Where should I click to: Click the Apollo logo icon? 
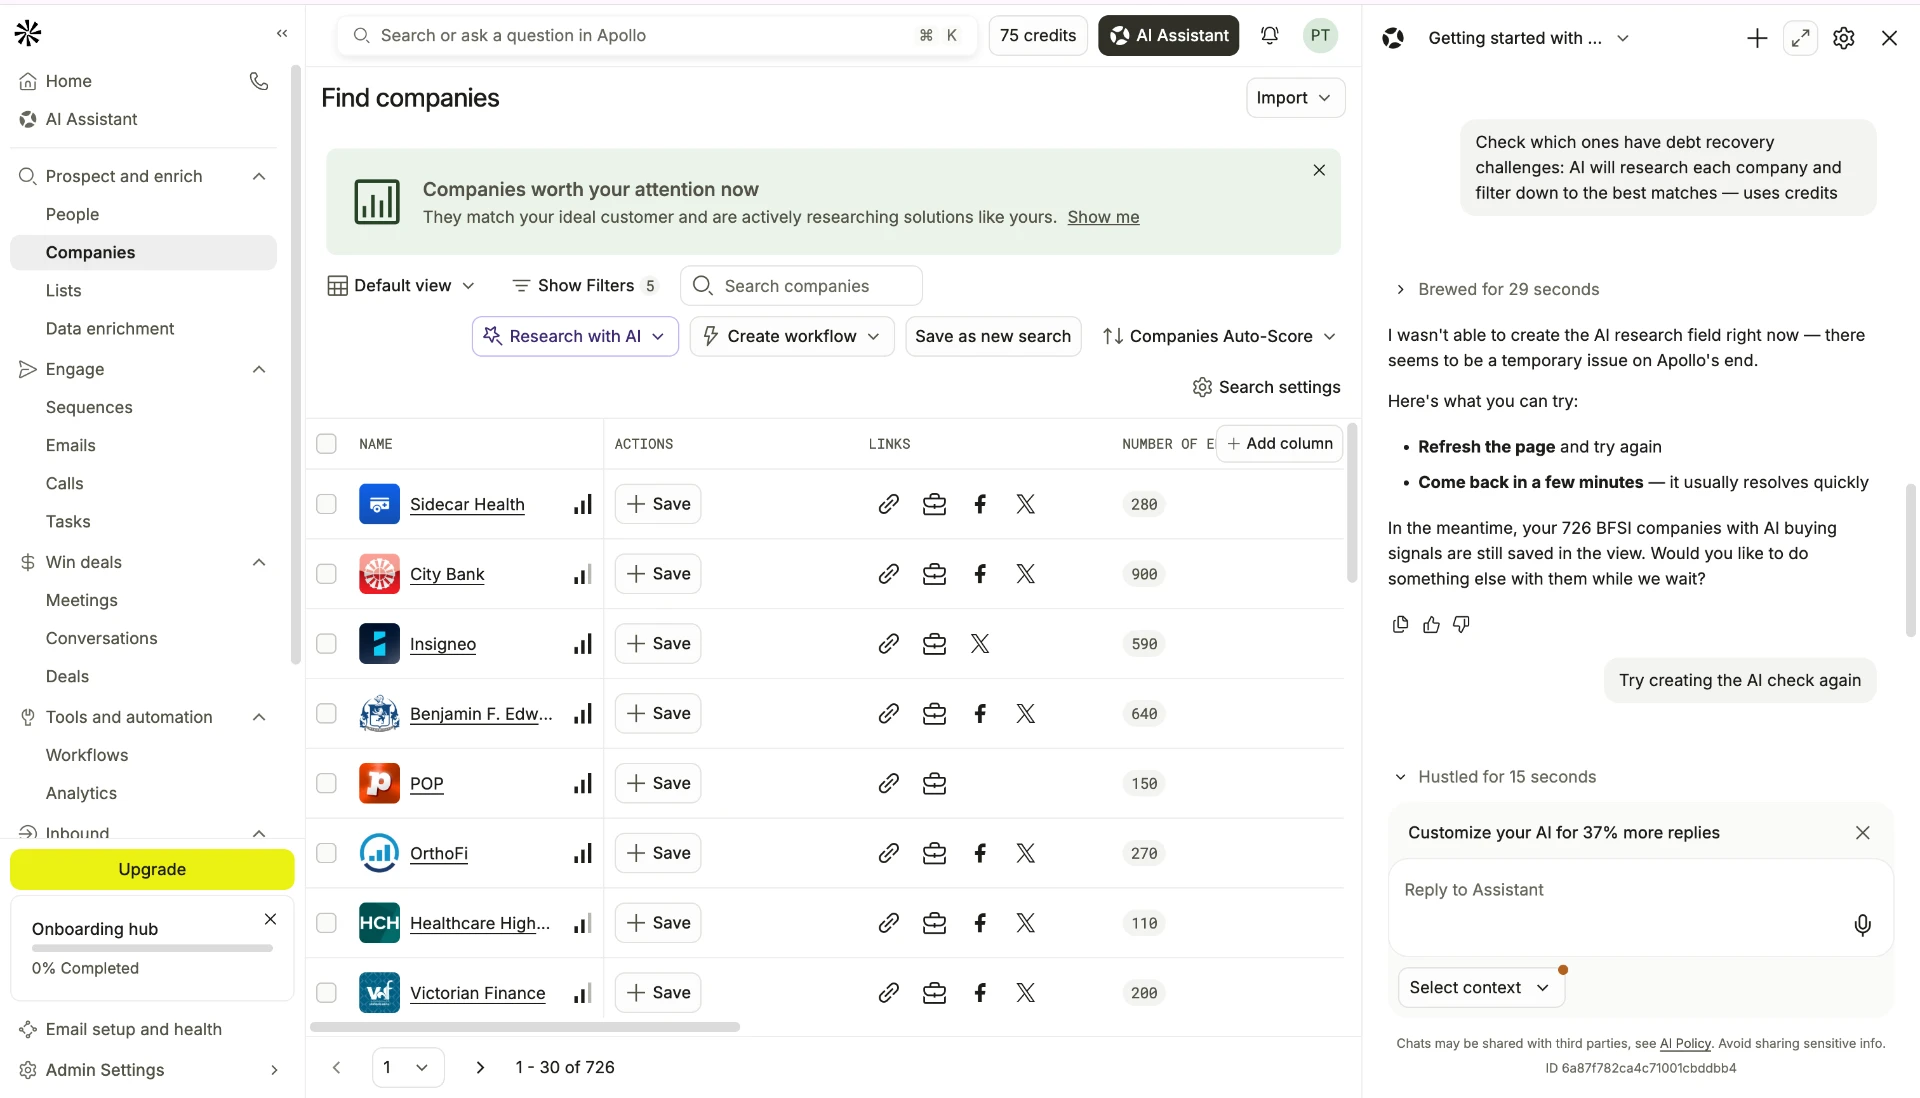coord(28,34)
